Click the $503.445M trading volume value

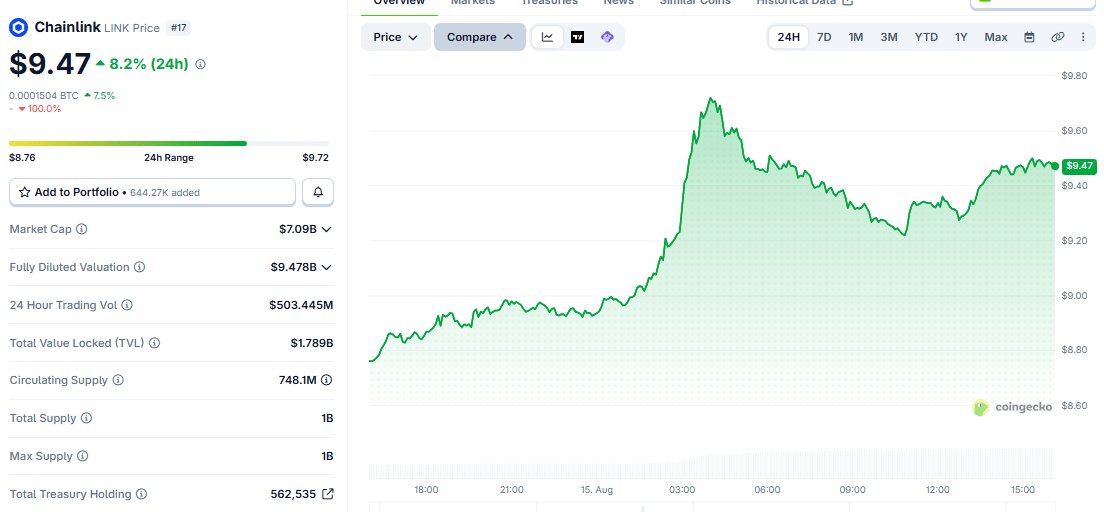(x=301, y=305)
